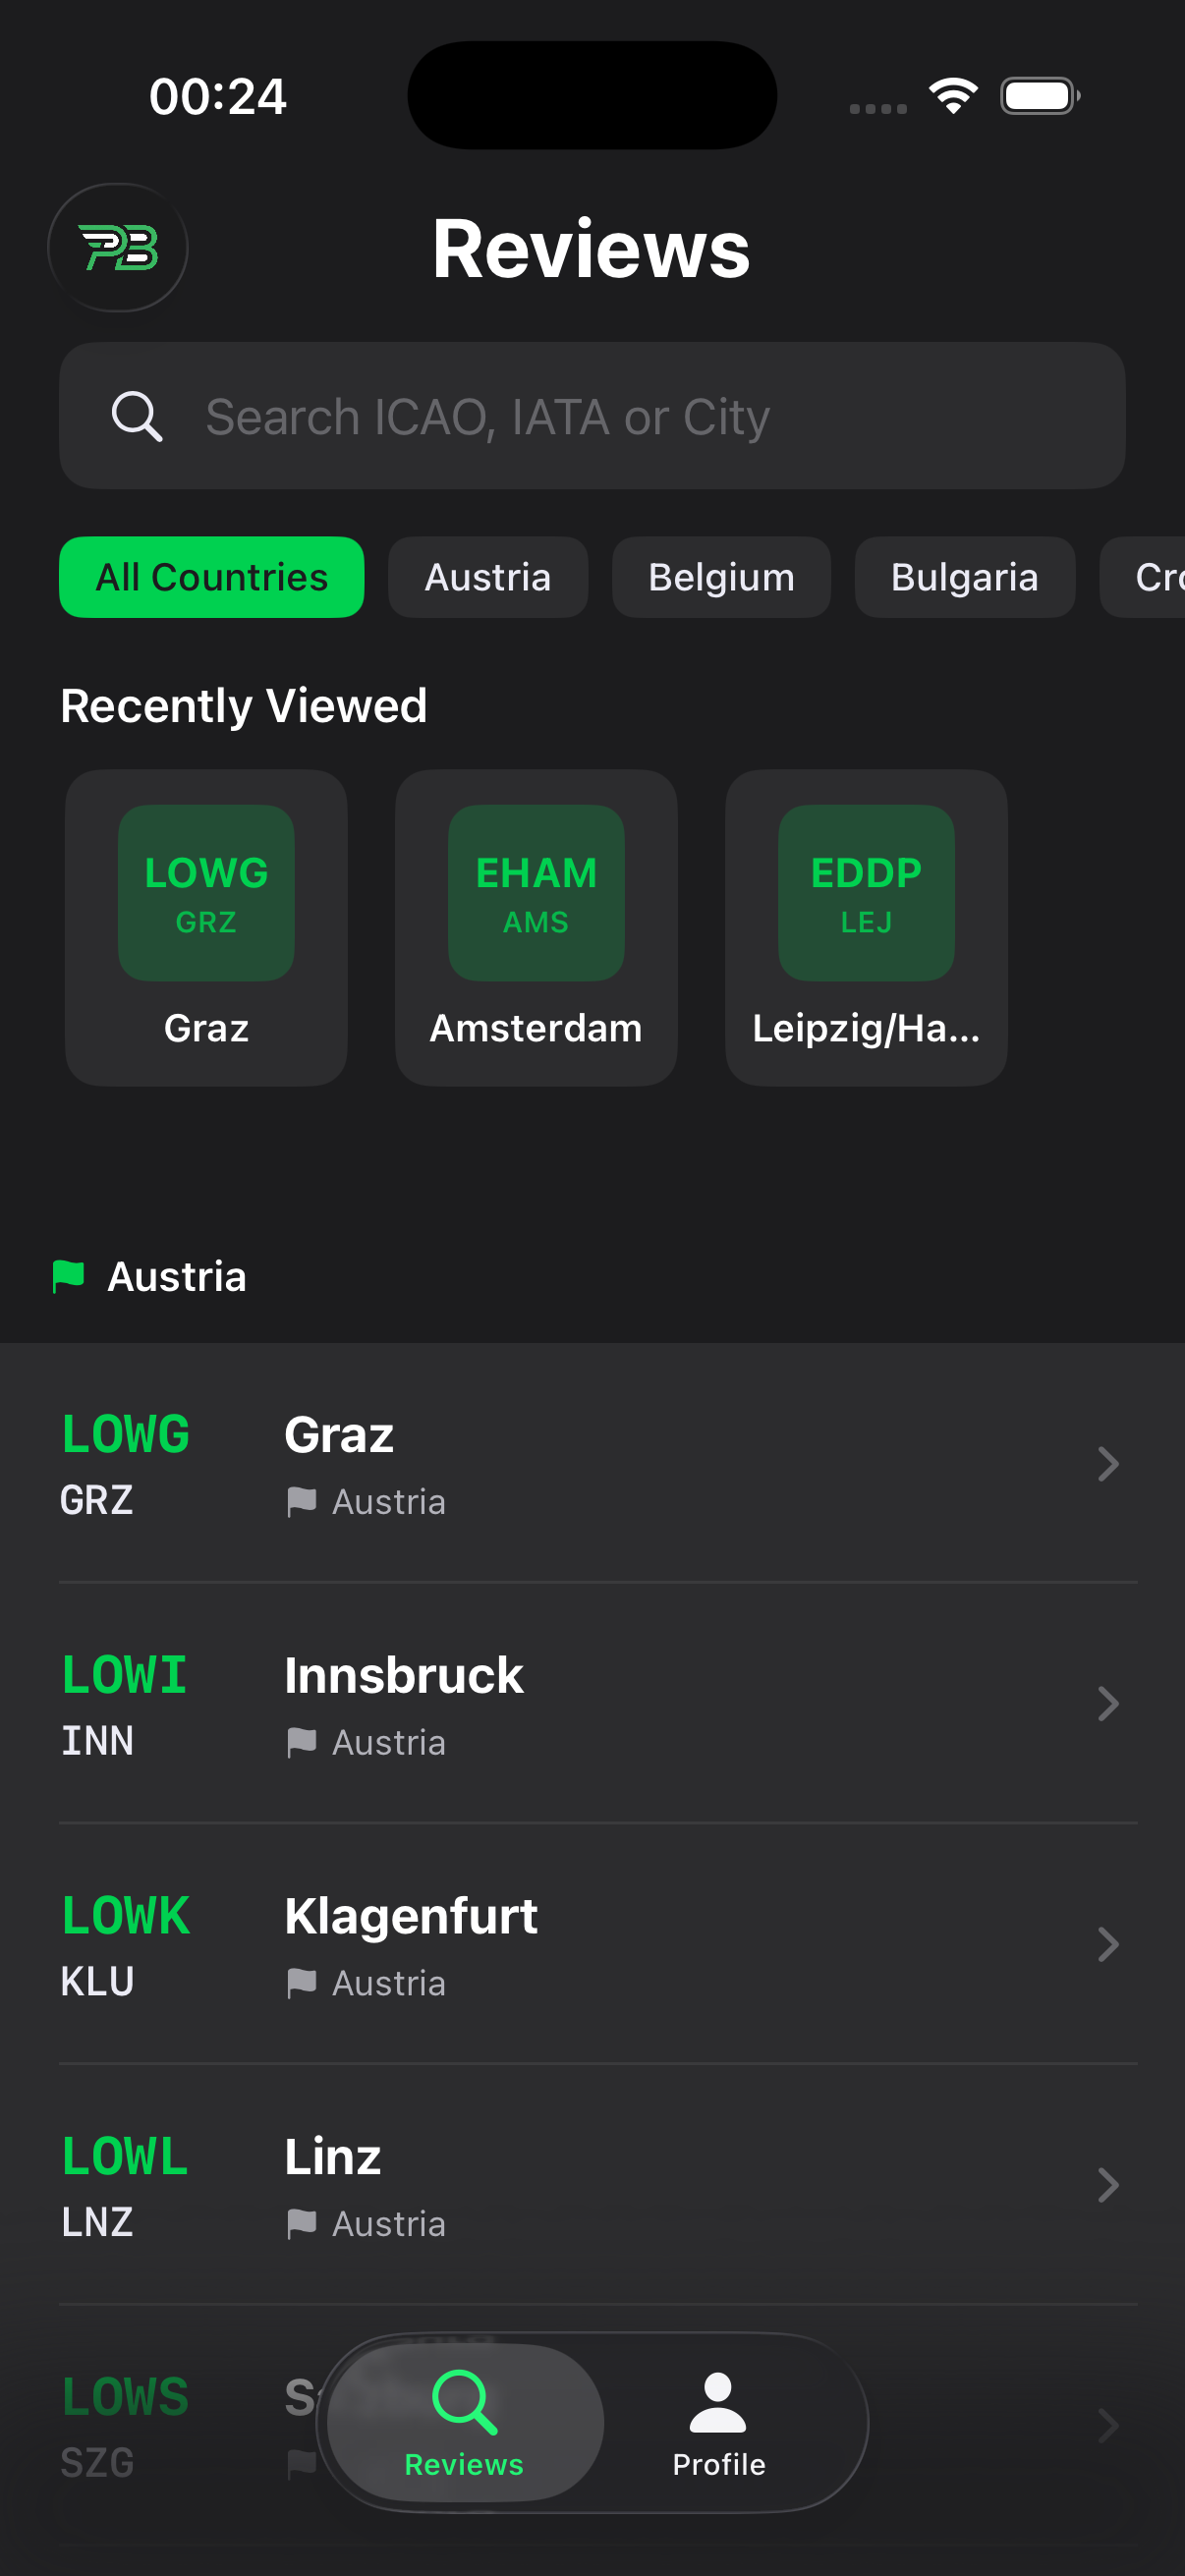Expand Innsbruck row using its chevron

(x=1107, y=1704)
